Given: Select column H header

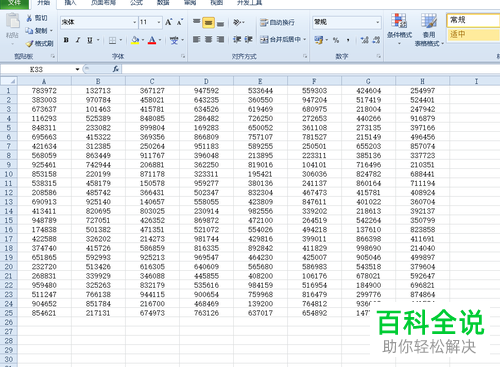Looking at the screenshot, I should (x=422, y=81).
